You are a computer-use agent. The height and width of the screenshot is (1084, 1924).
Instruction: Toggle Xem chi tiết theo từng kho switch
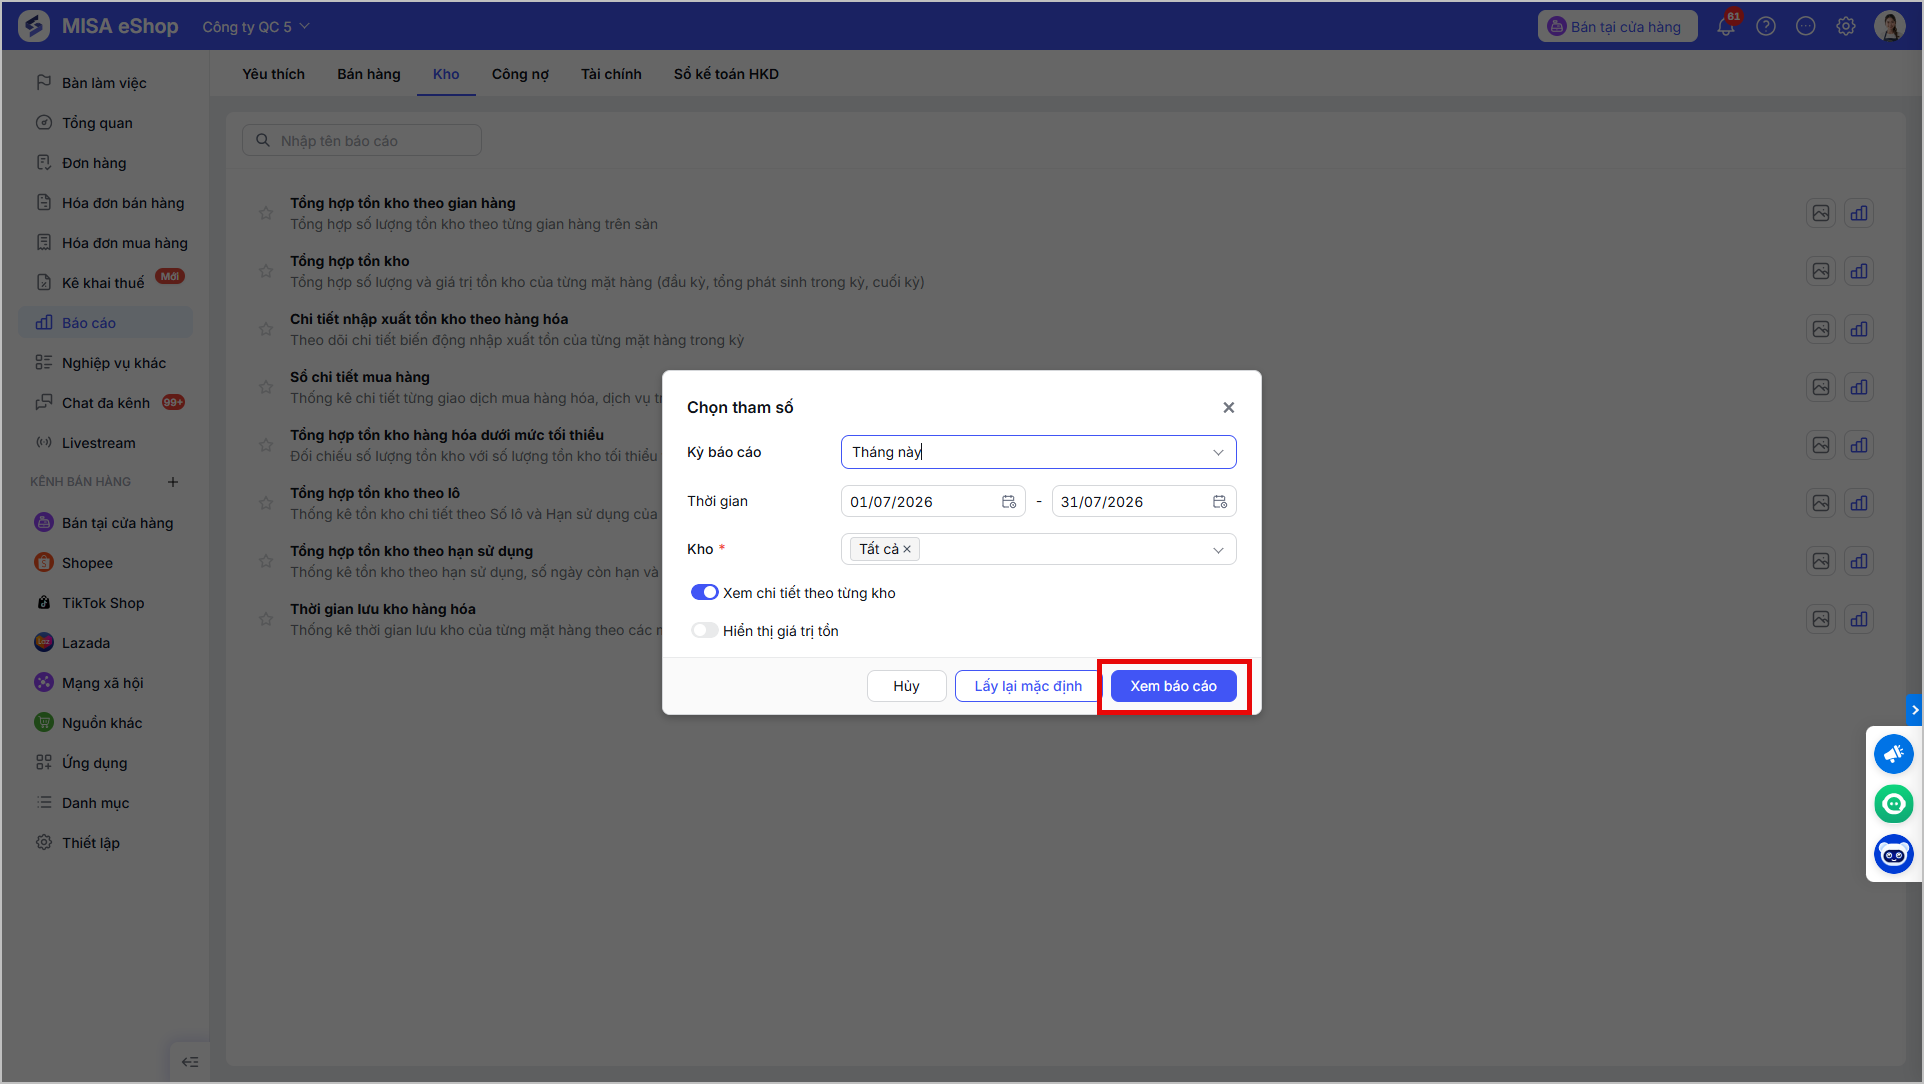click(704, 593)
